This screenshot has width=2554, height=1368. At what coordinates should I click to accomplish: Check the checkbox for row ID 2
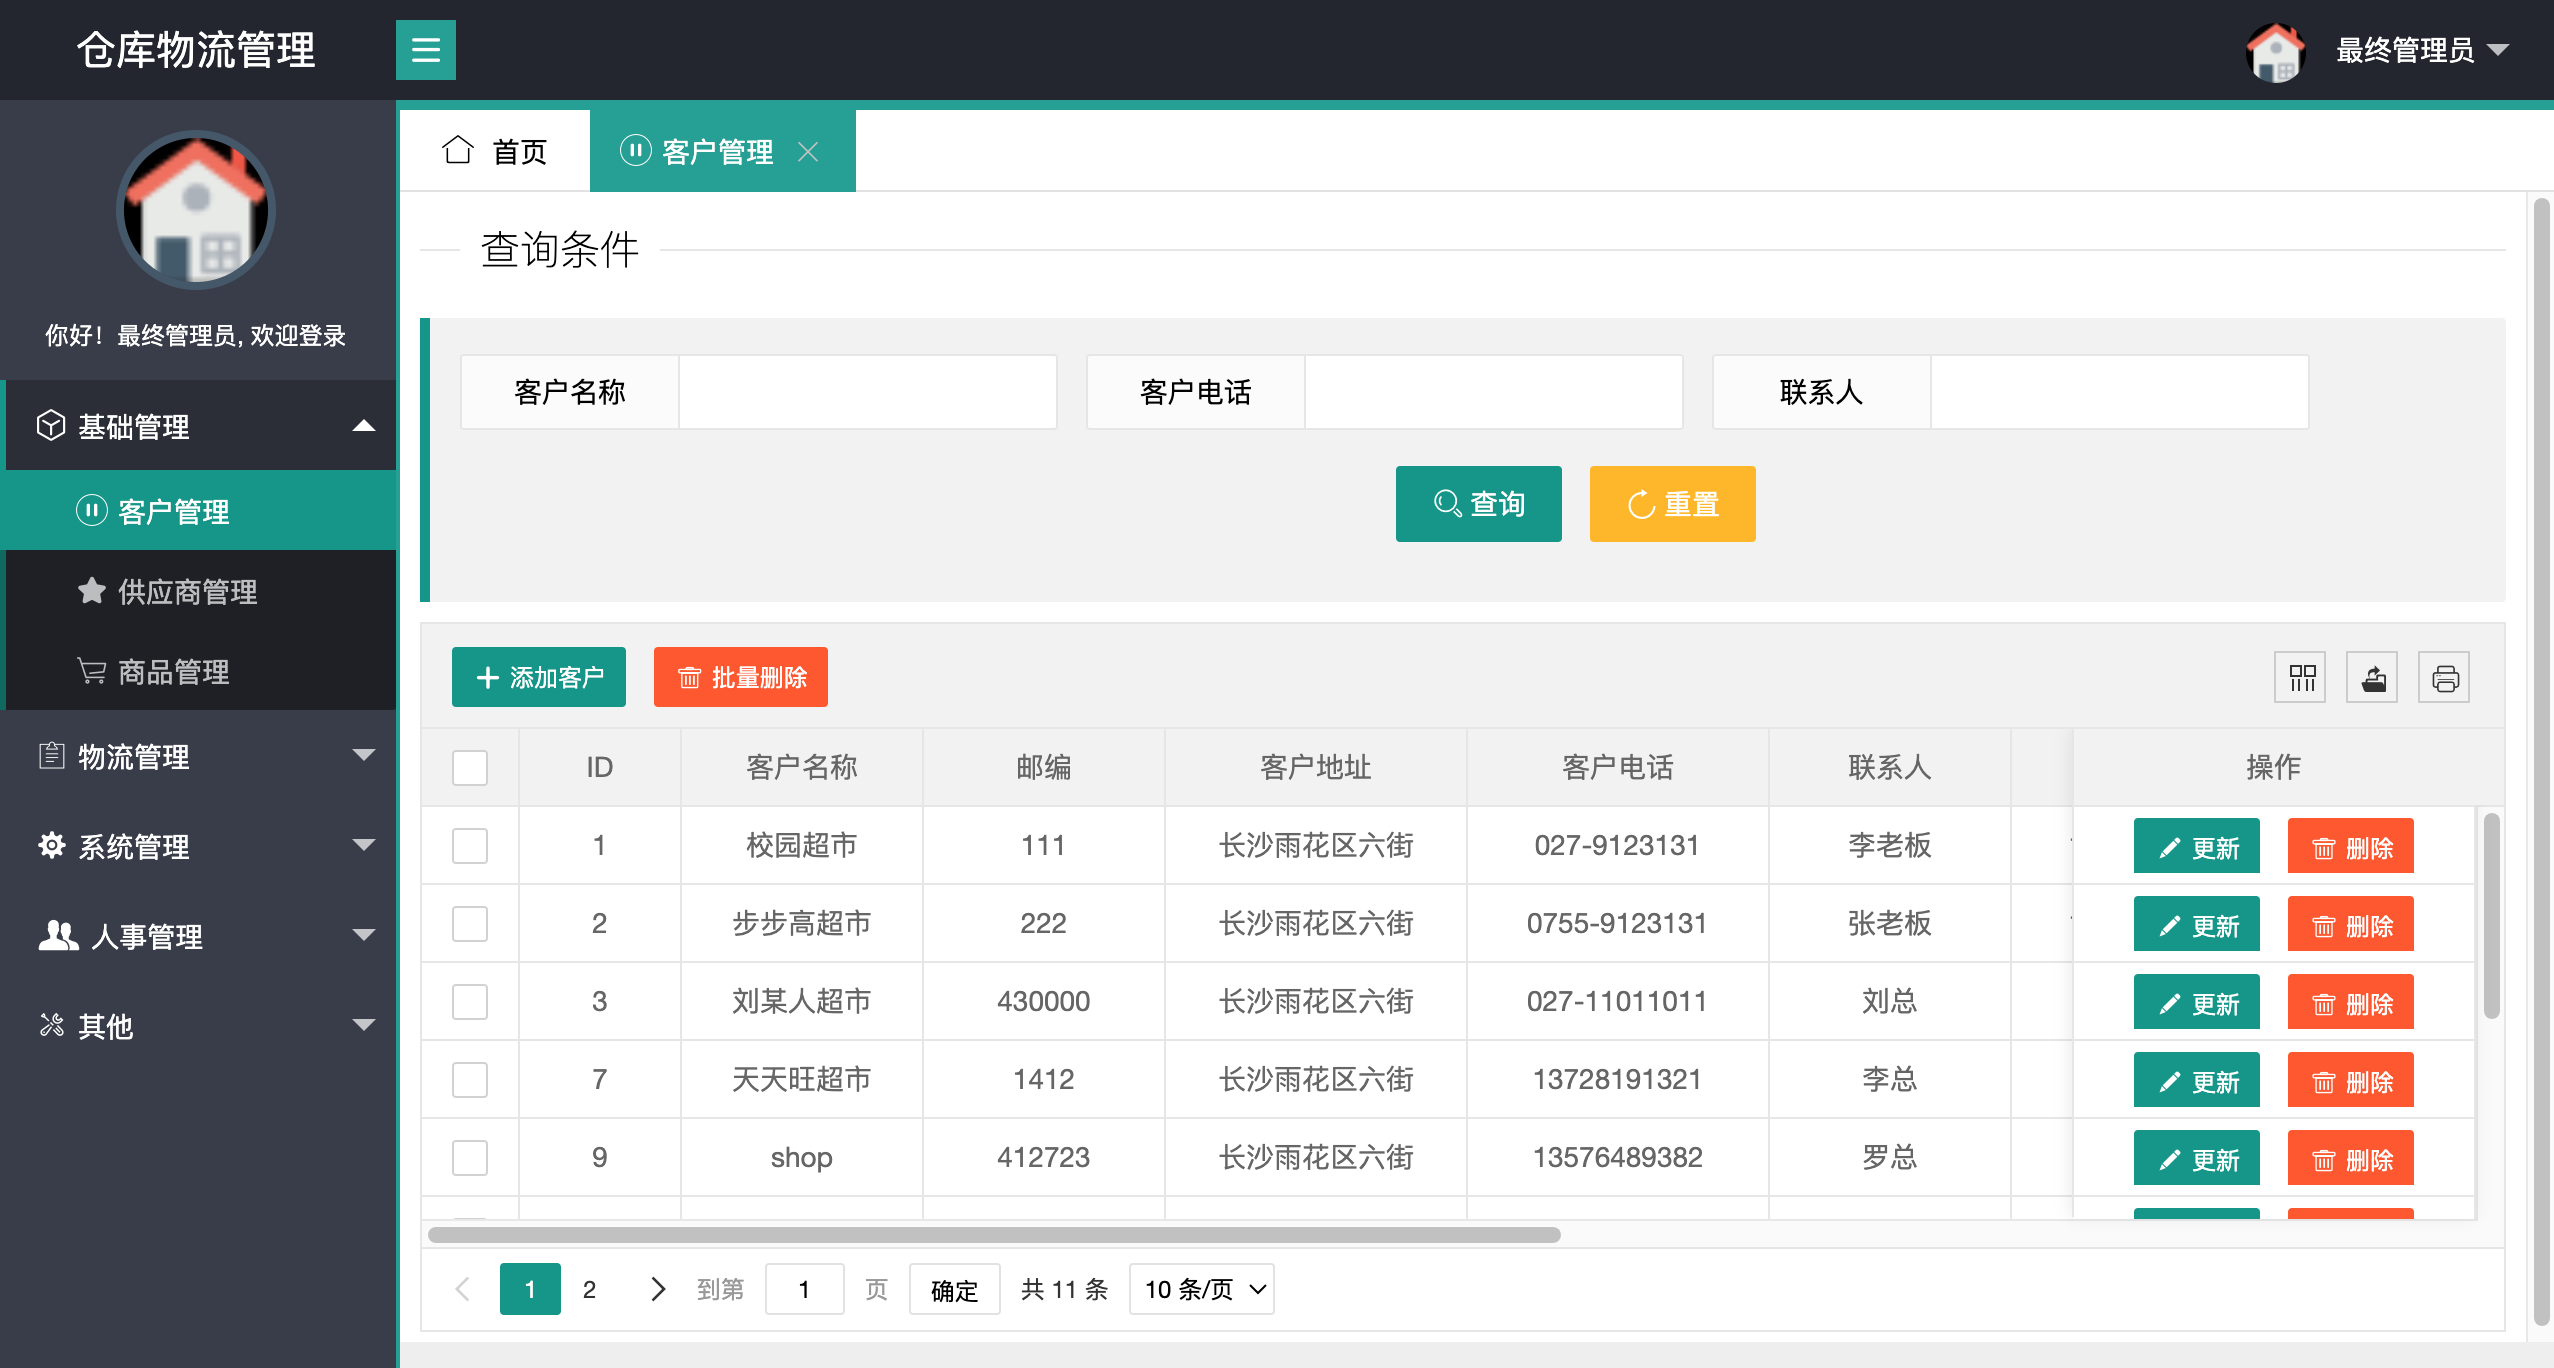[470, 924]
